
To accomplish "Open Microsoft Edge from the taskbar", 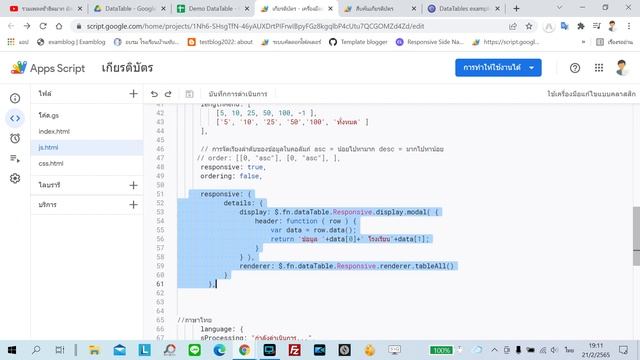I will (219, 350).
